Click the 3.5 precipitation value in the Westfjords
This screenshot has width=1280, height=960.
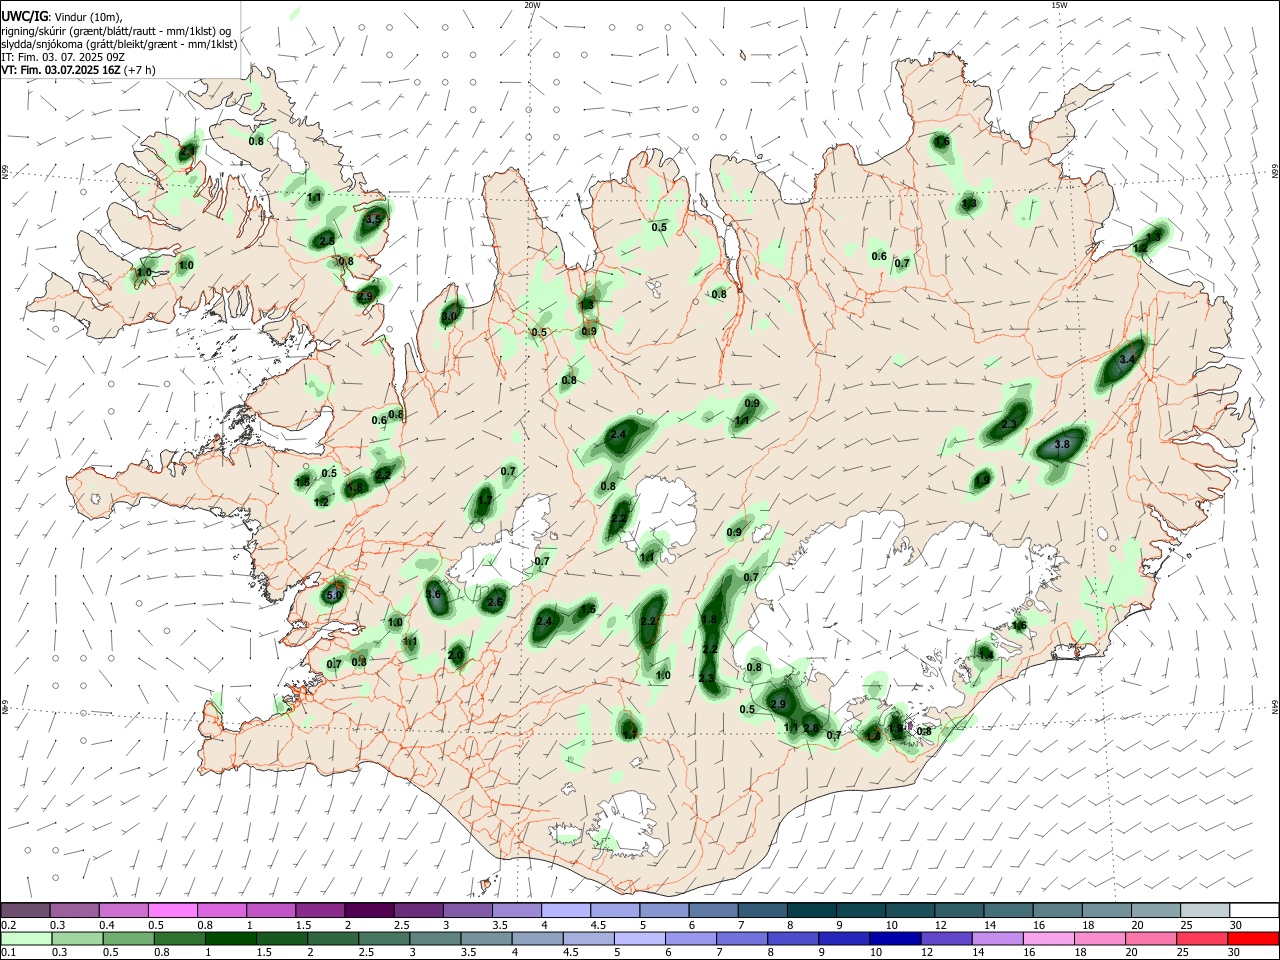pos(374,218)
